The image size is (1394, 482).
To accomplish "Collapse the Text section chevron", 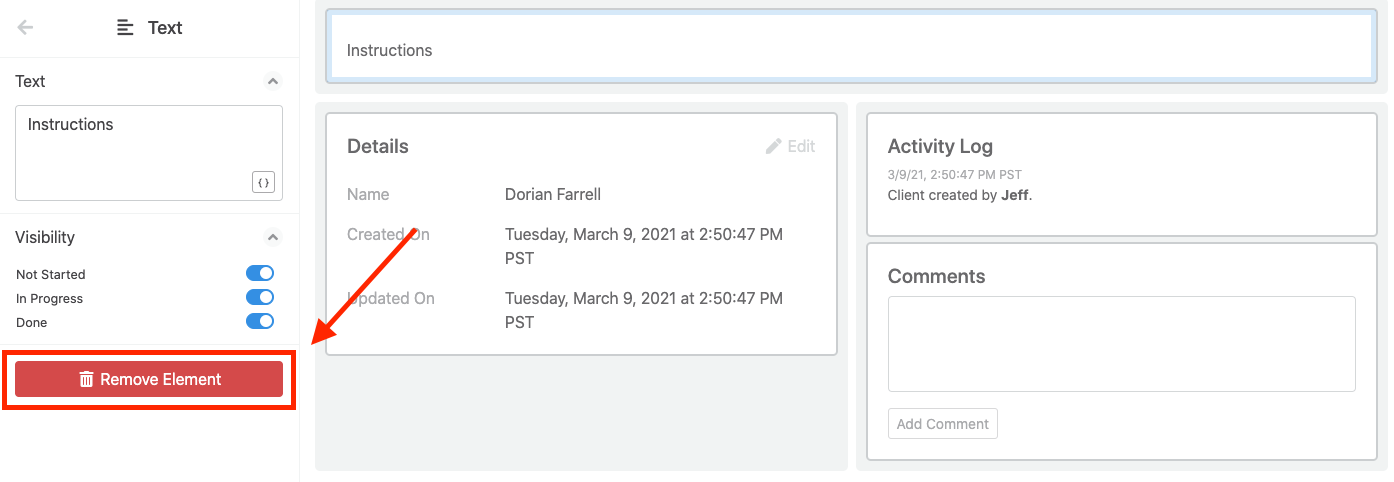I will (x=273, y=82).
